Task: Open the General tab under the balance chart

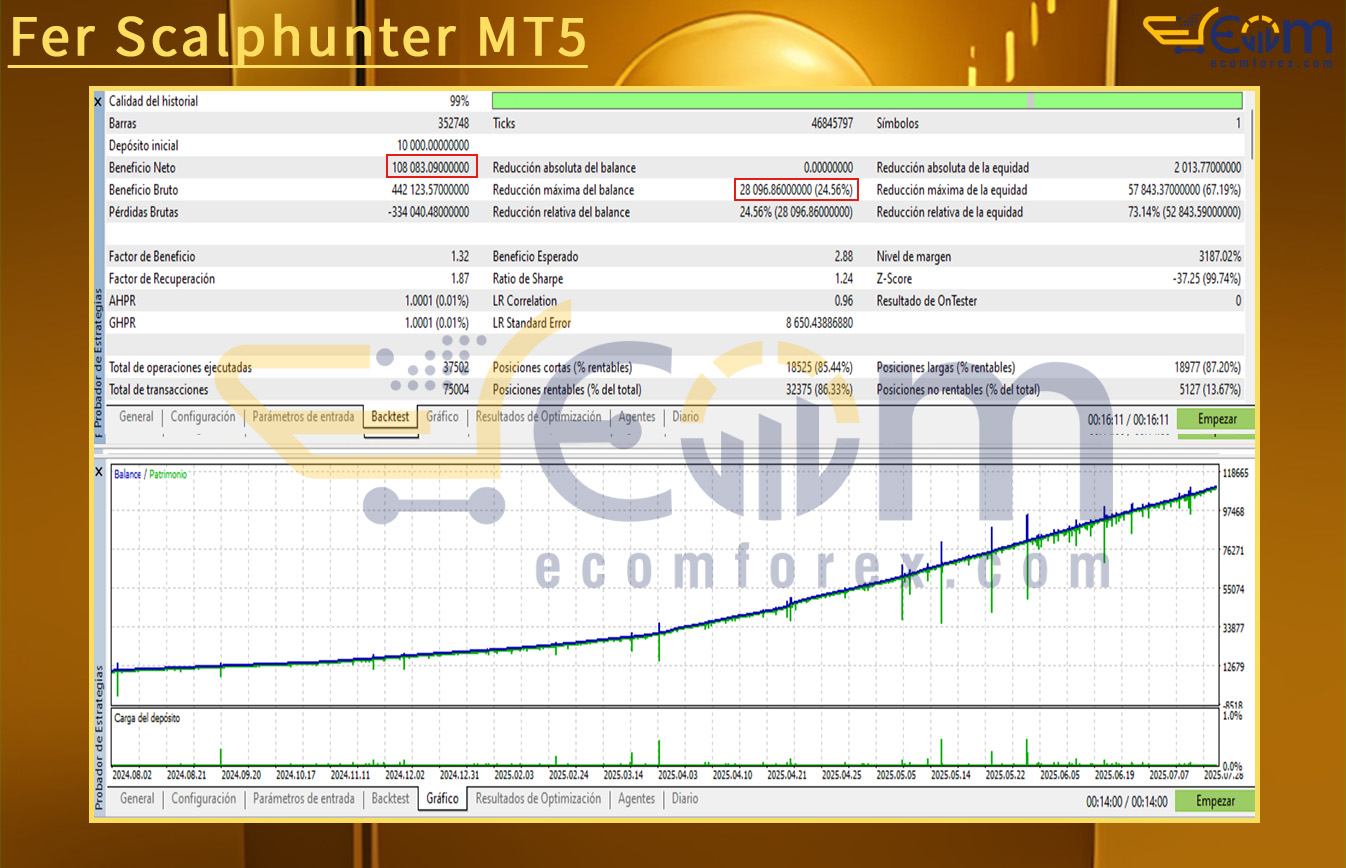Action: [x=137, y=799]
